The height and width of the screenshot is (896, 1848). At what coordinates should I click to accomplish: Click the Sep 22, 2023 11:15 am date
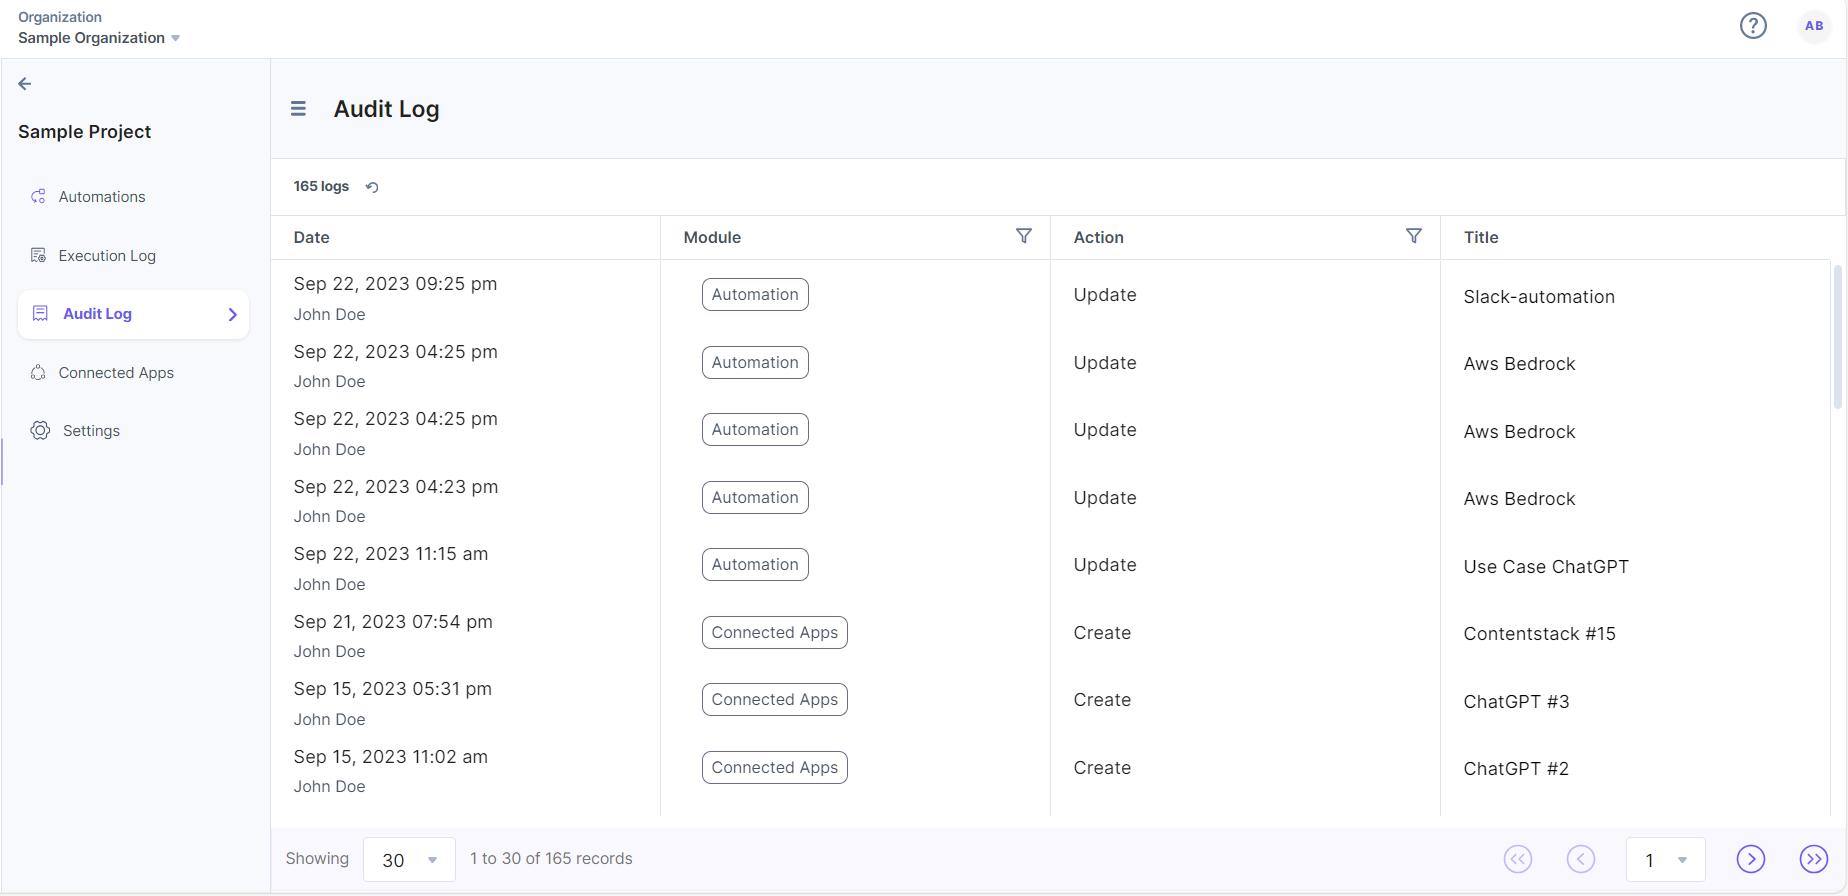pos(391,554)
